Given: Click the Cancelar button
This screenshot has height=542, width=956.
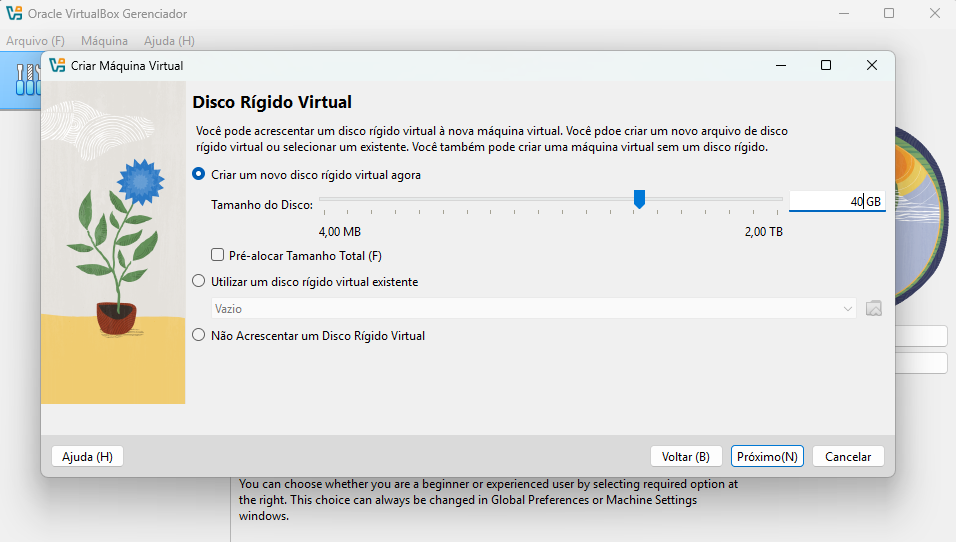Looking at the screenshot, I should tap(847, 456).
